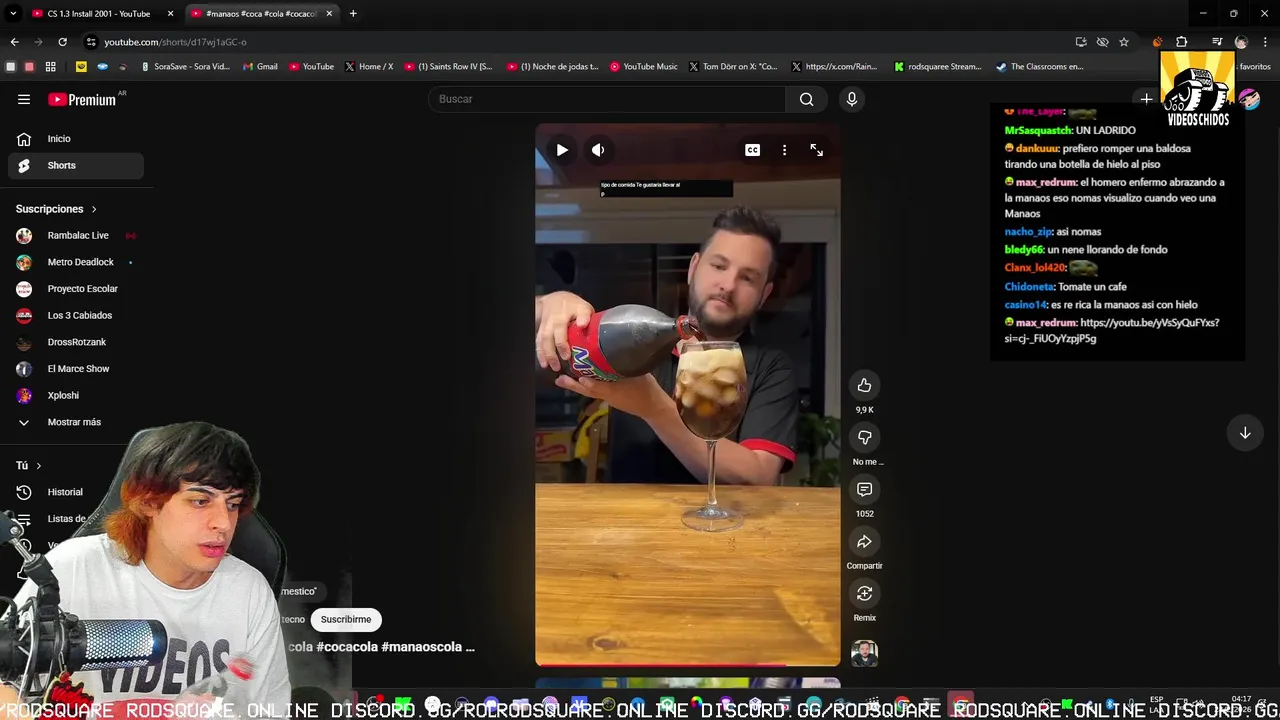Open the channel avatar below Remix
Screen dimensions: 1280x720
[864, 653]
